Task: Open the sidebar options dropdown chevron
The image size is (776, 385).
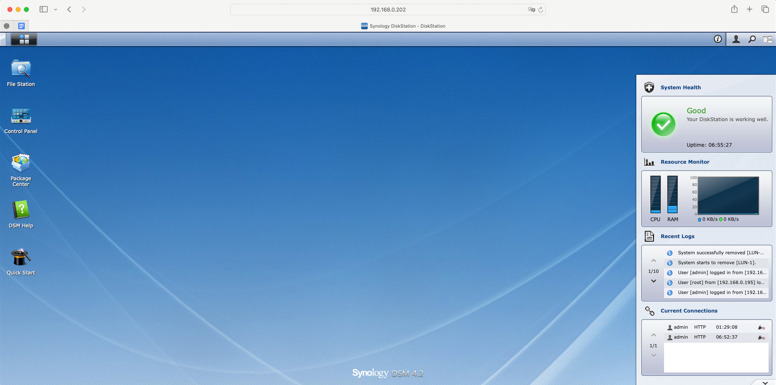Action: (x=55, y=9)
